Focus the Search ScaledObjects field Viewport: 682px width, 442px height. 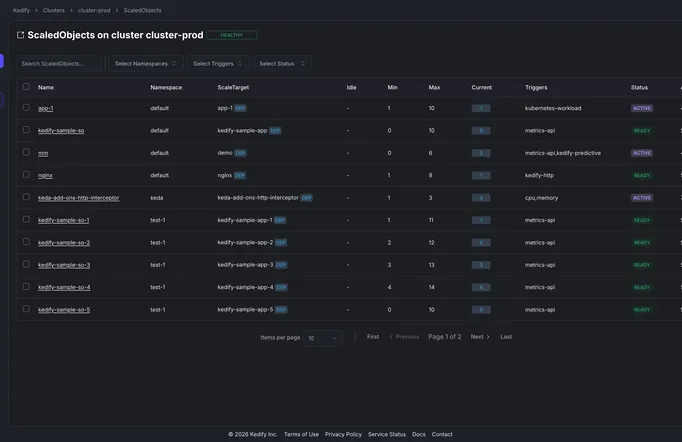pyautogui.click(x=59, y=64)
